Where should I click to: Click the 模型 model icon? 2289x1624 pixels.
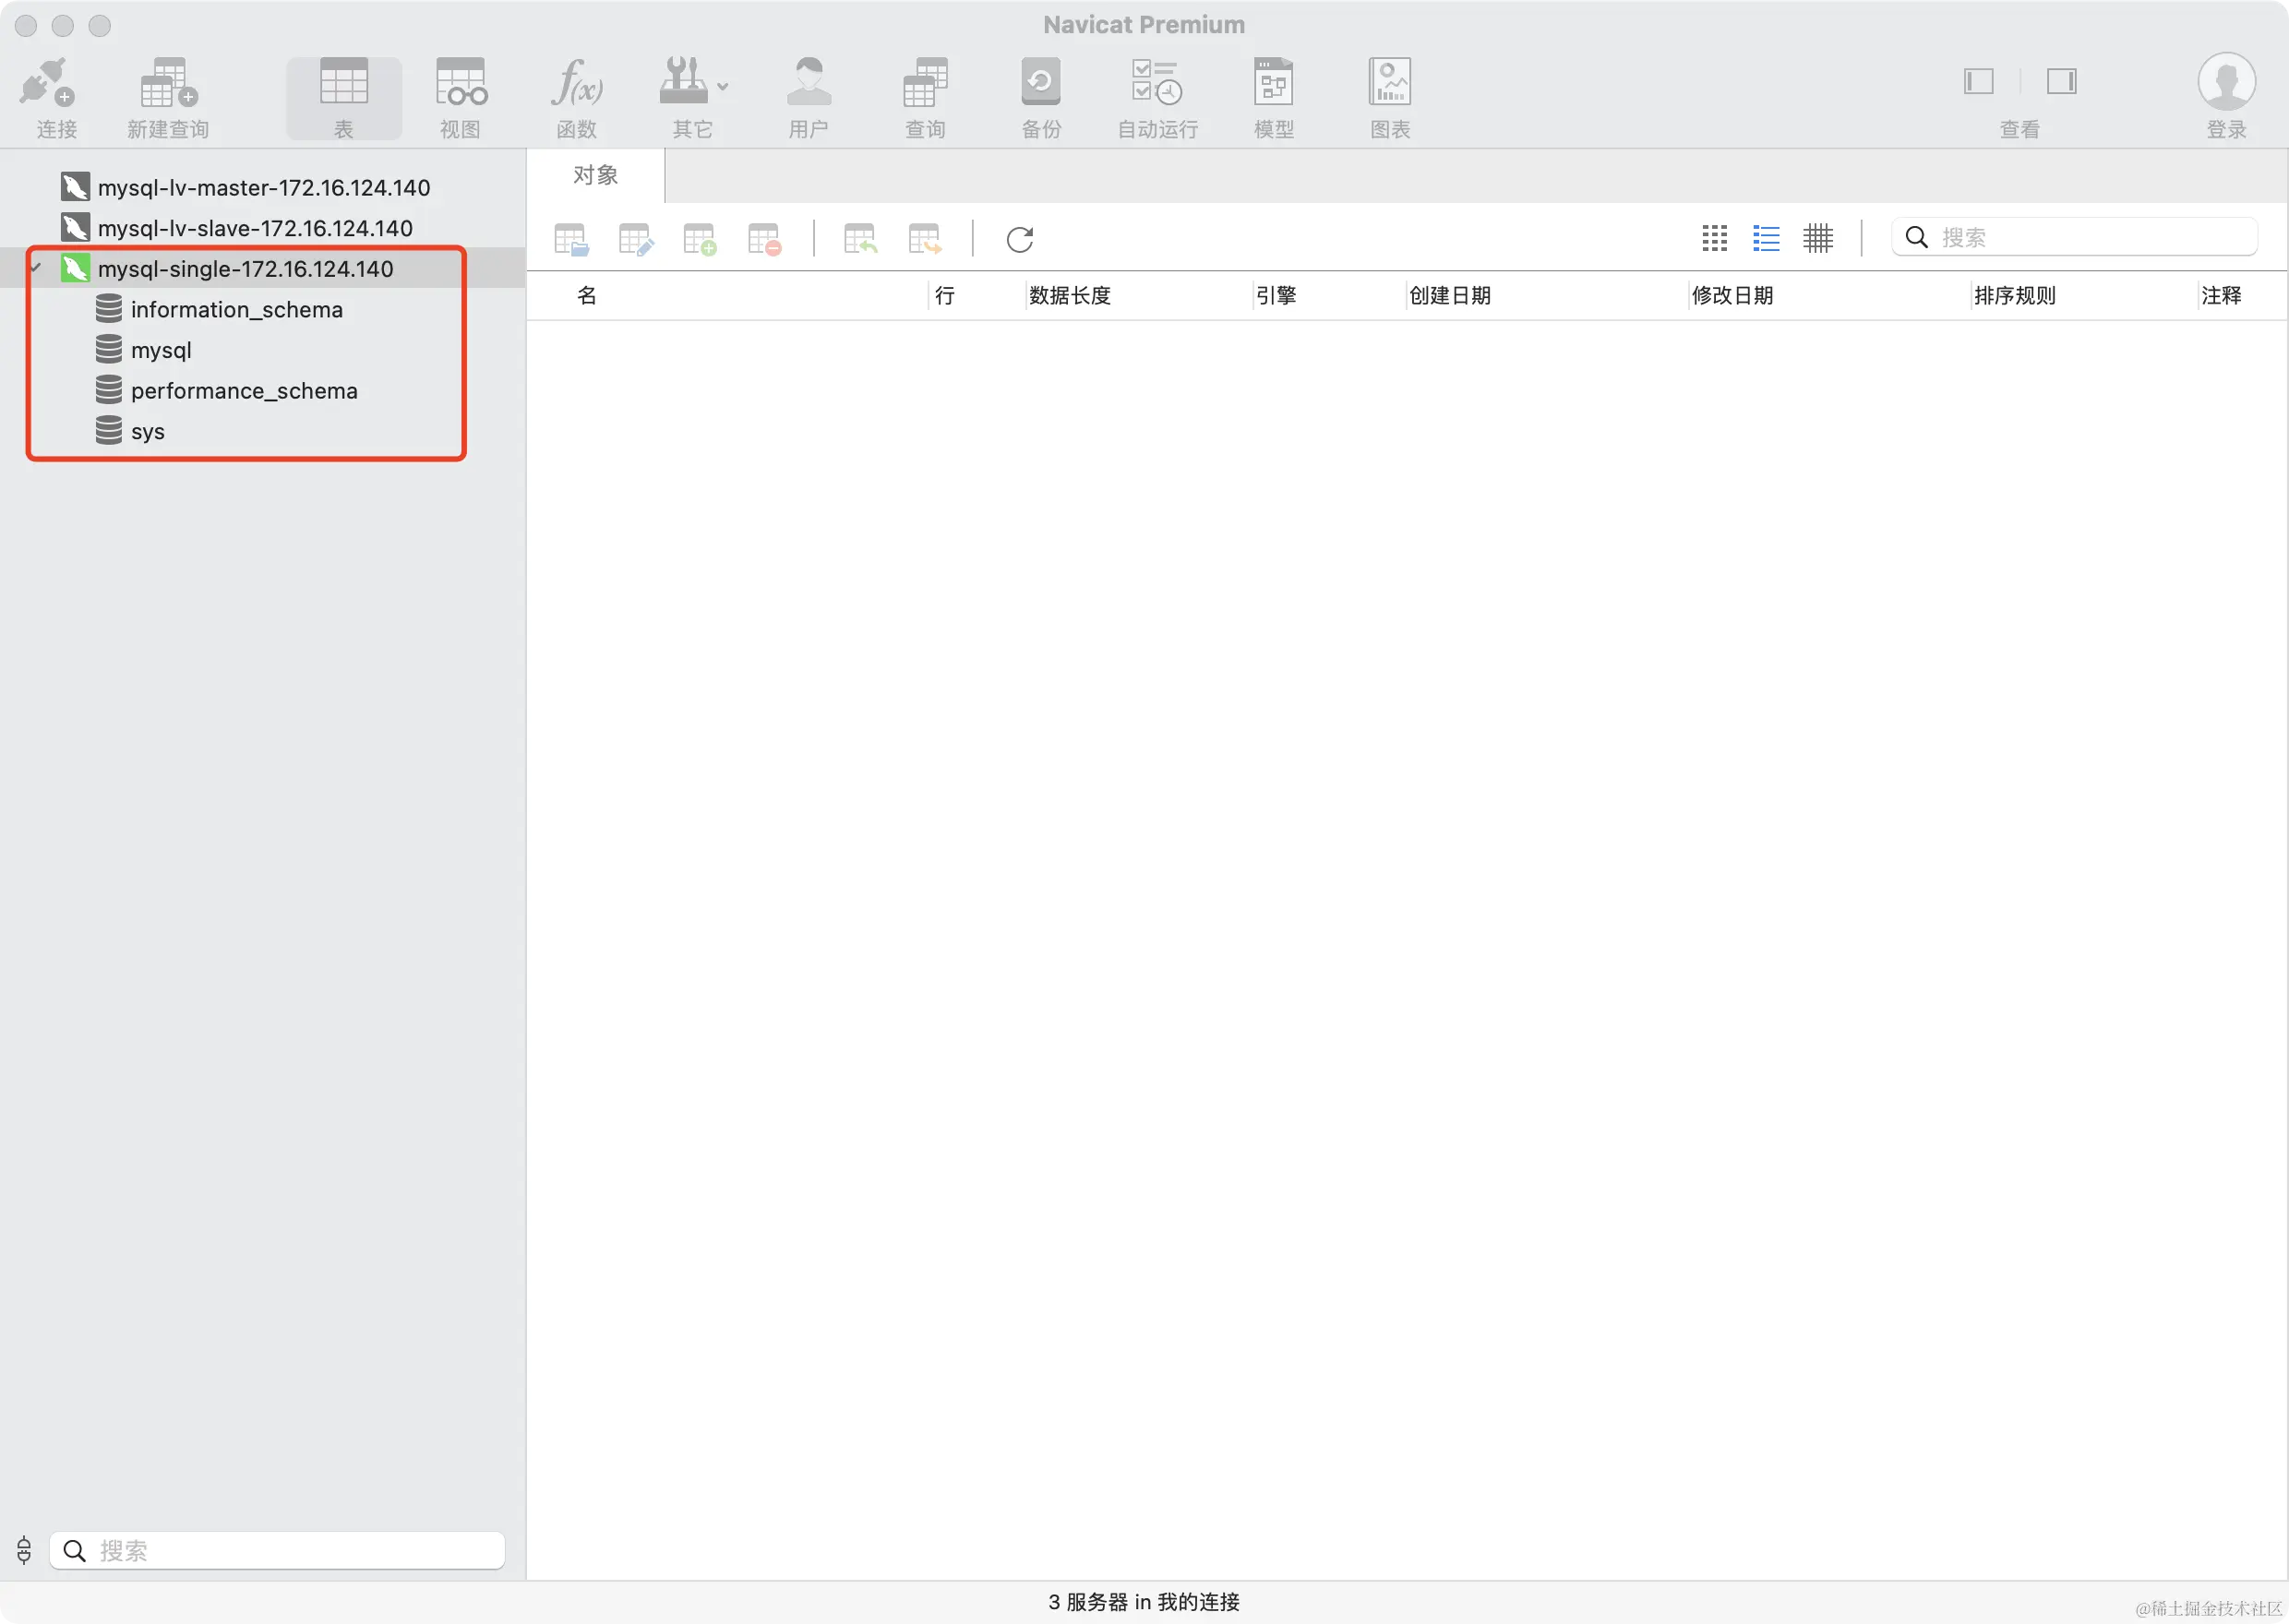[1273, 83]
